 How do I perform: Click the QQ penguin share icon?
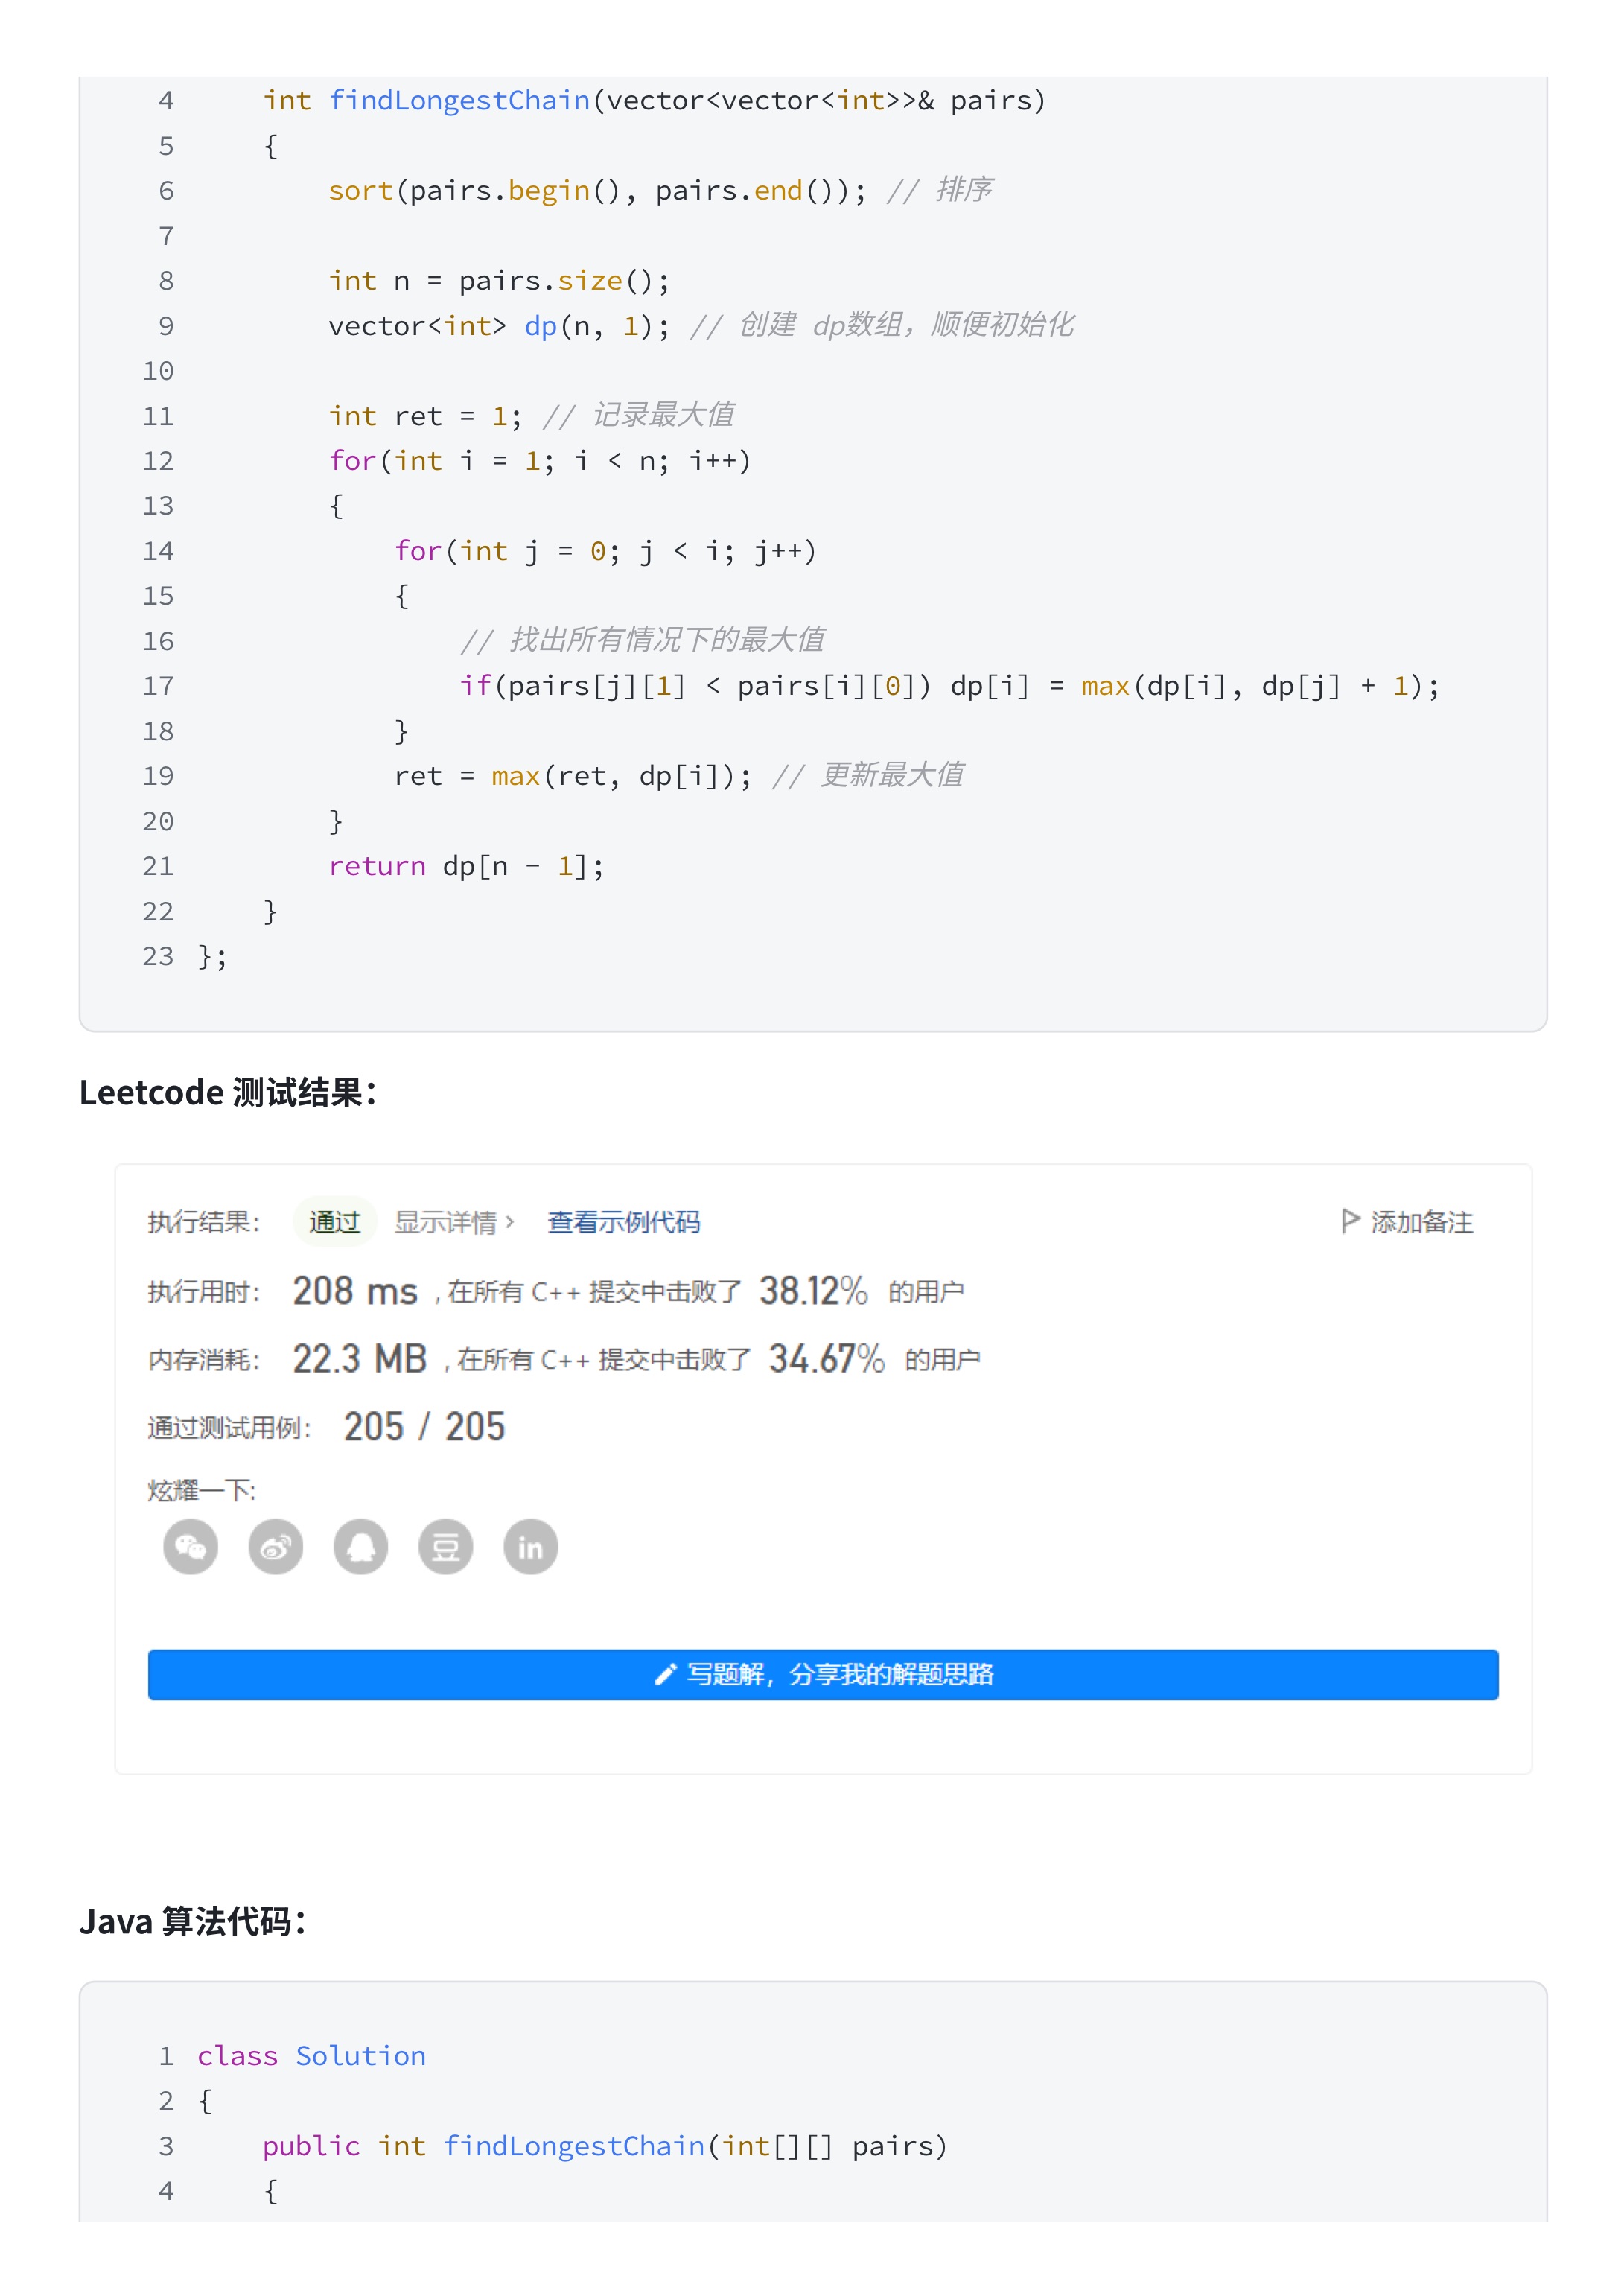pos(360,1547)
